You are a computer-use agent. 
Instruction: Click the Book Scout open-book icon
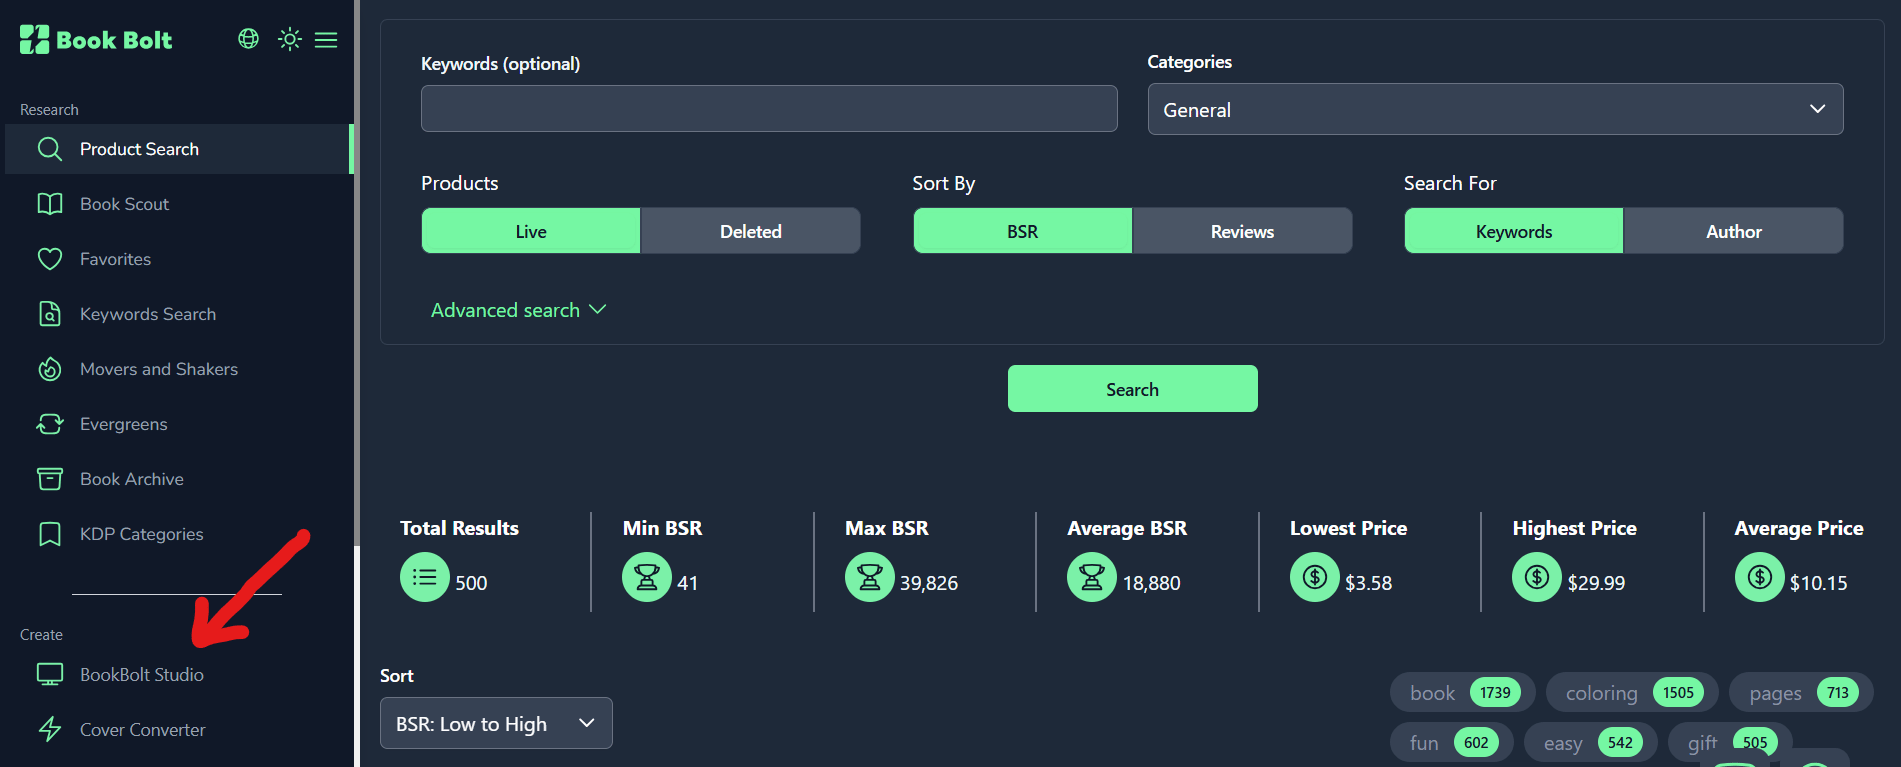pyautogui.click(x=50, y=204)
